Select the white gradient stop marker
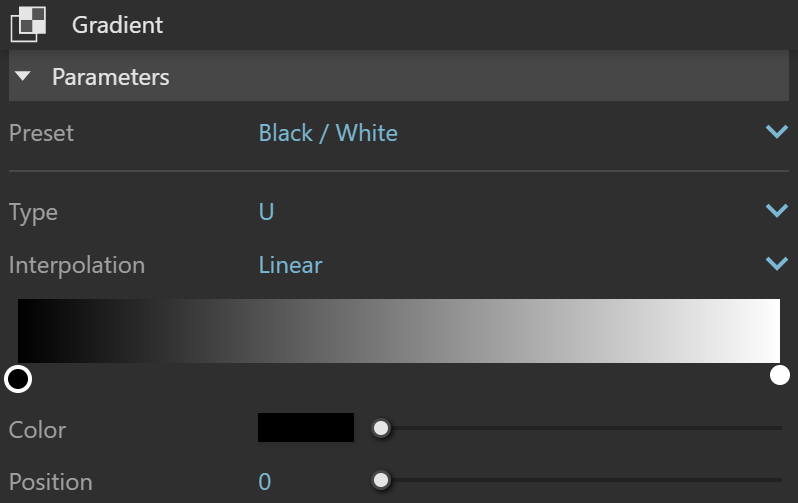 [780, 375]
